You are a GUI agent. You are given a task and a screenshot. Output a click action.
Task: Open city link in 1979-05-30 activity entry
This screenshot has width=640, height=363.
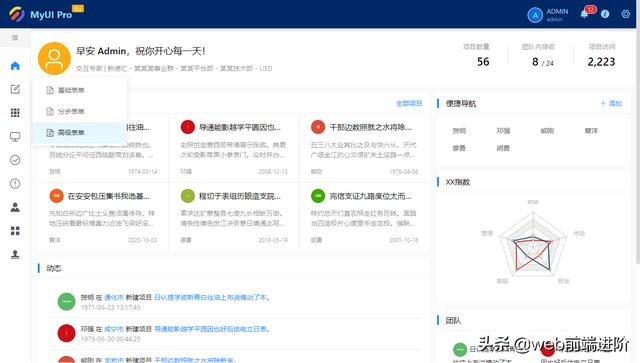coord(114,329)
